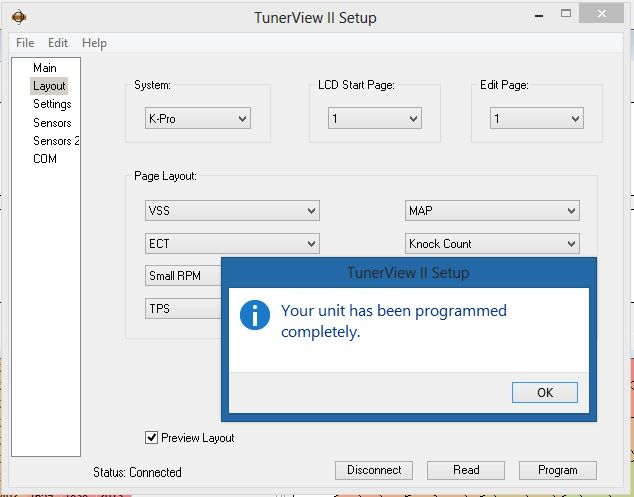This screenshot has width=634, height=497.
Task: Open the Knock Count dropdown
Action: coord(492,243)
